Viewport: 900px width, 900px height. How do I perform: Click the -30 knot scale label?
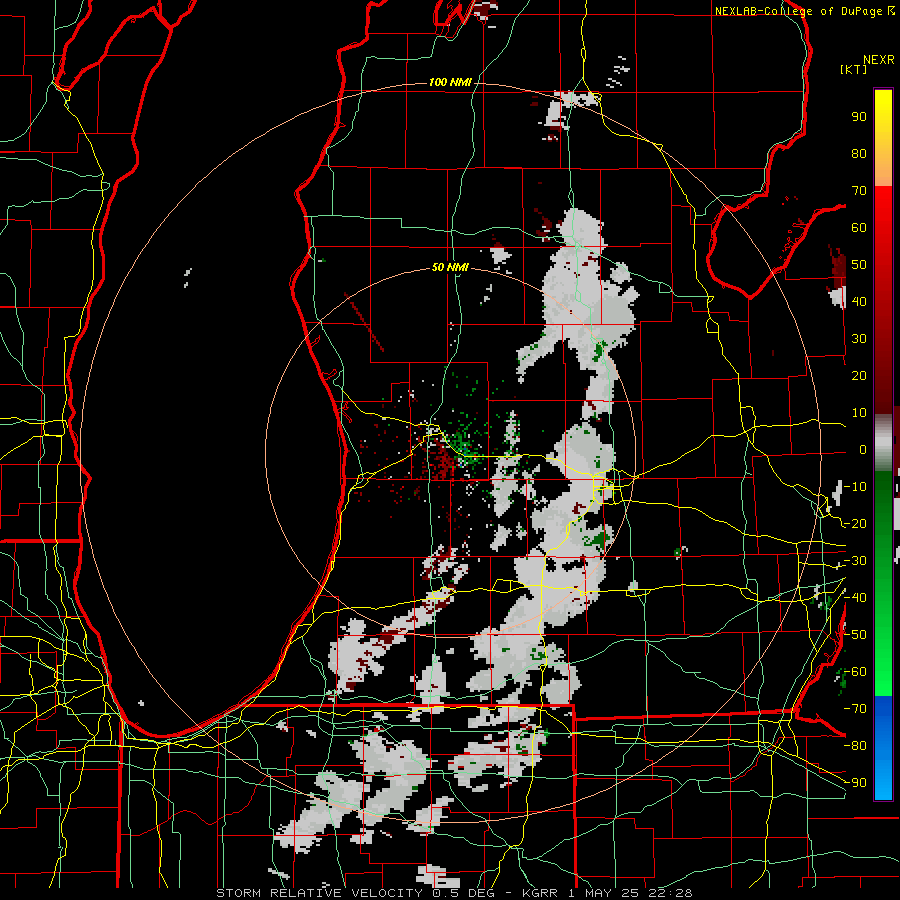pyautogui.click(x=855, y=561)
